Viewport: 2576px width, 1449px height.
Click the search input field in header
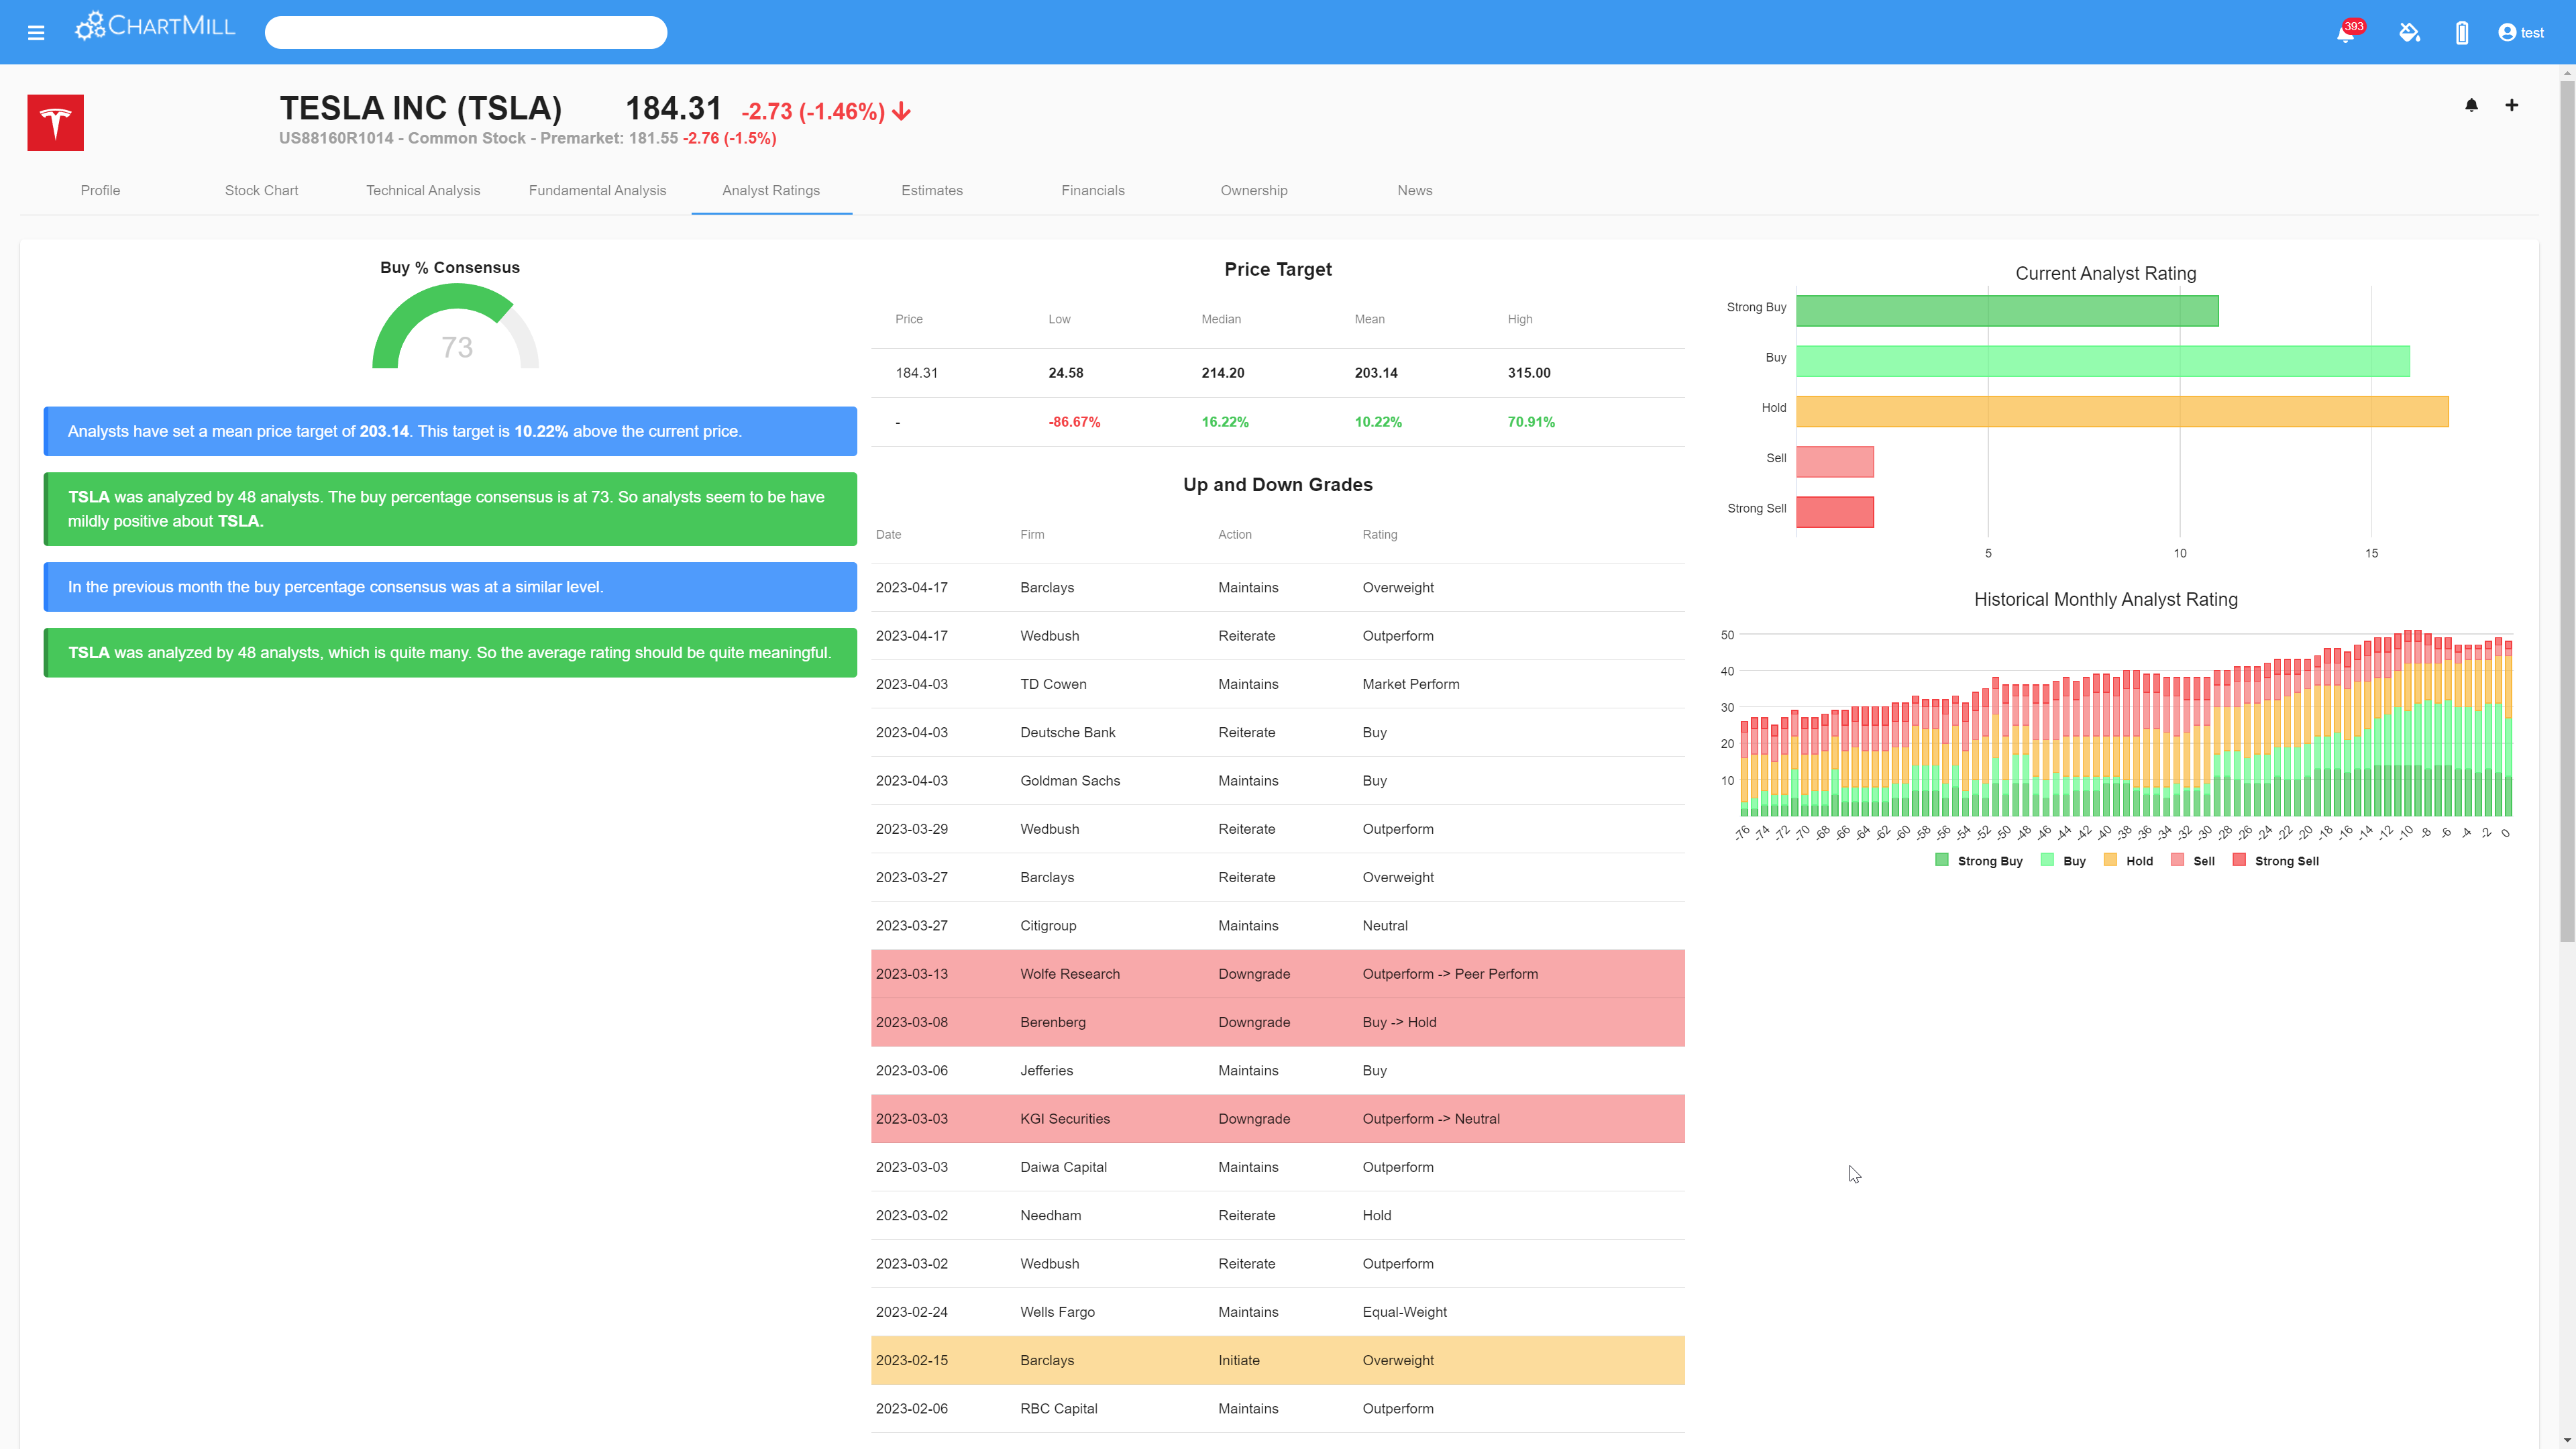(x=465, y=32)
